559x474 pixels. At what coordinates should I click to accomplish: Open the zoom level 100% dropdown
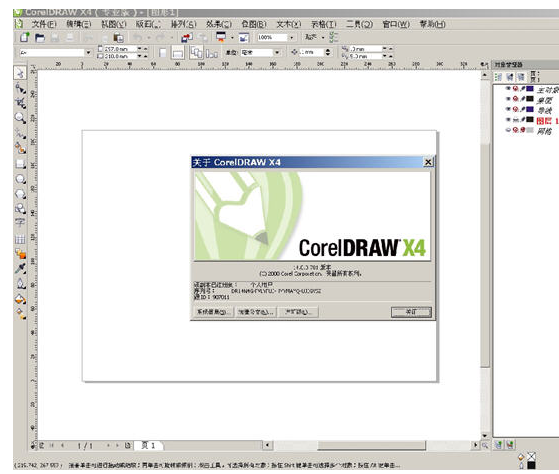[x=292, y=37]
